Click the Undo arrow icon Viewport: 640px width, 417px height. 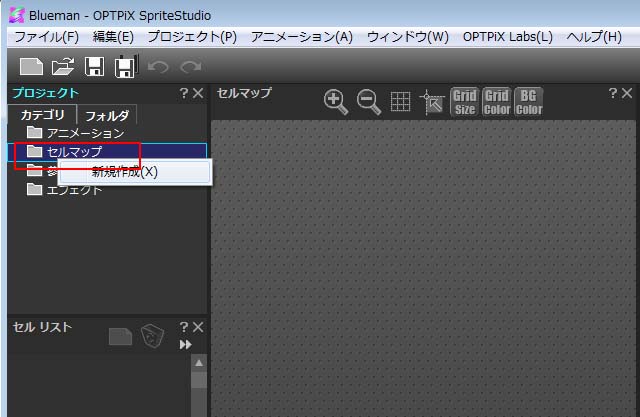coord(158,67)
